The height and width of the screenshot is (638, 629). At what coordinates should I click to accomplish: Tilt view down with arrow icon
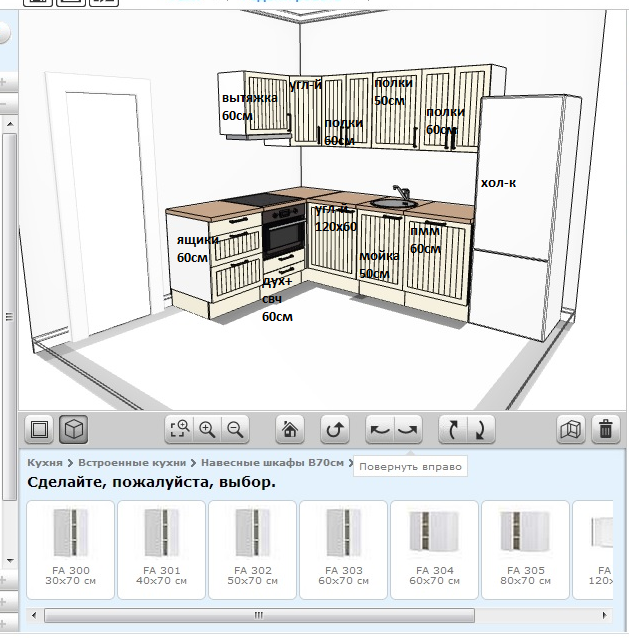click(481, 429)
